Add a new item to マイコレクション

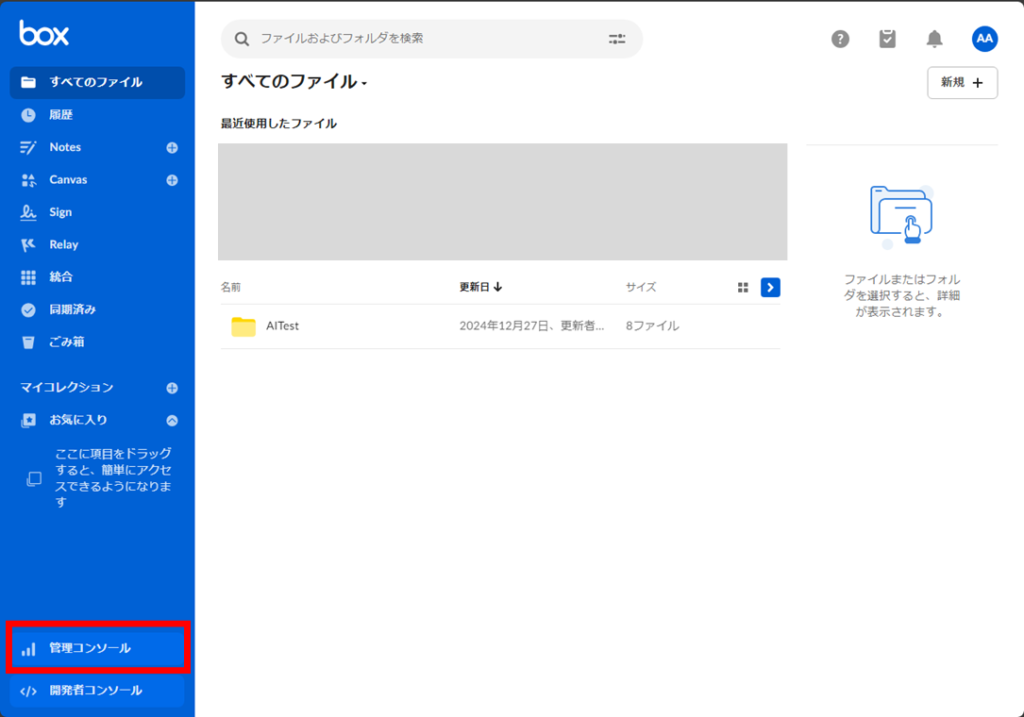[172, 387]
